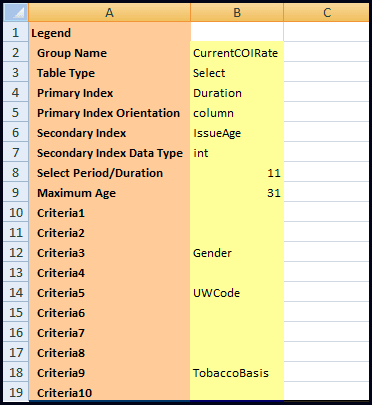The height and width of the screenshot is (405, 372).
Task: Select the UWCode cell
Action: [x=237, y=293]
